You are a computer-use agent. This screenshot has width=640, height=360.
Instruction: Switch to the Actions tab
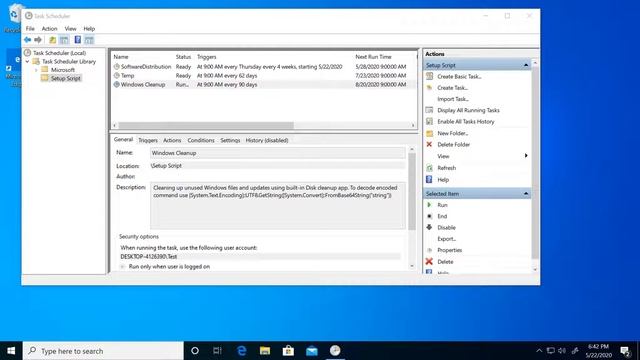click(x=172, y=140)
